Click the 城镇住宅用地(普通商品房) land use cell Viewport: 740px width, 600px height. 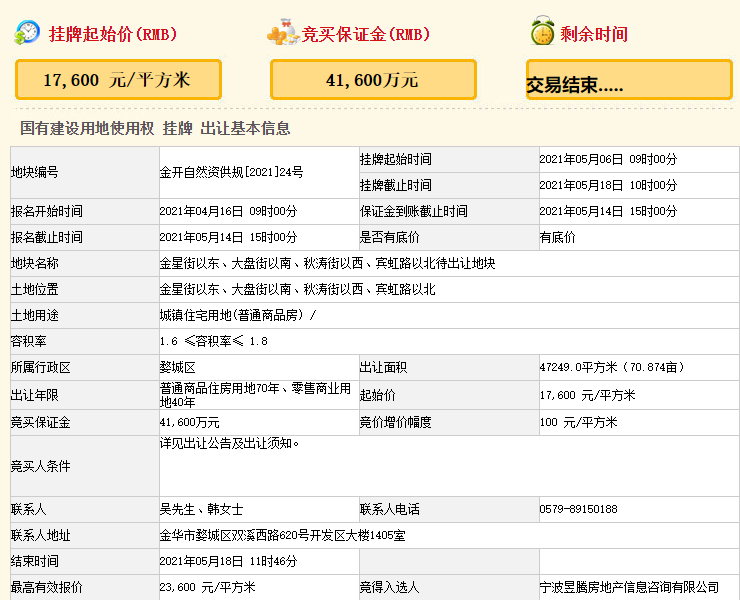click(237, 315)
